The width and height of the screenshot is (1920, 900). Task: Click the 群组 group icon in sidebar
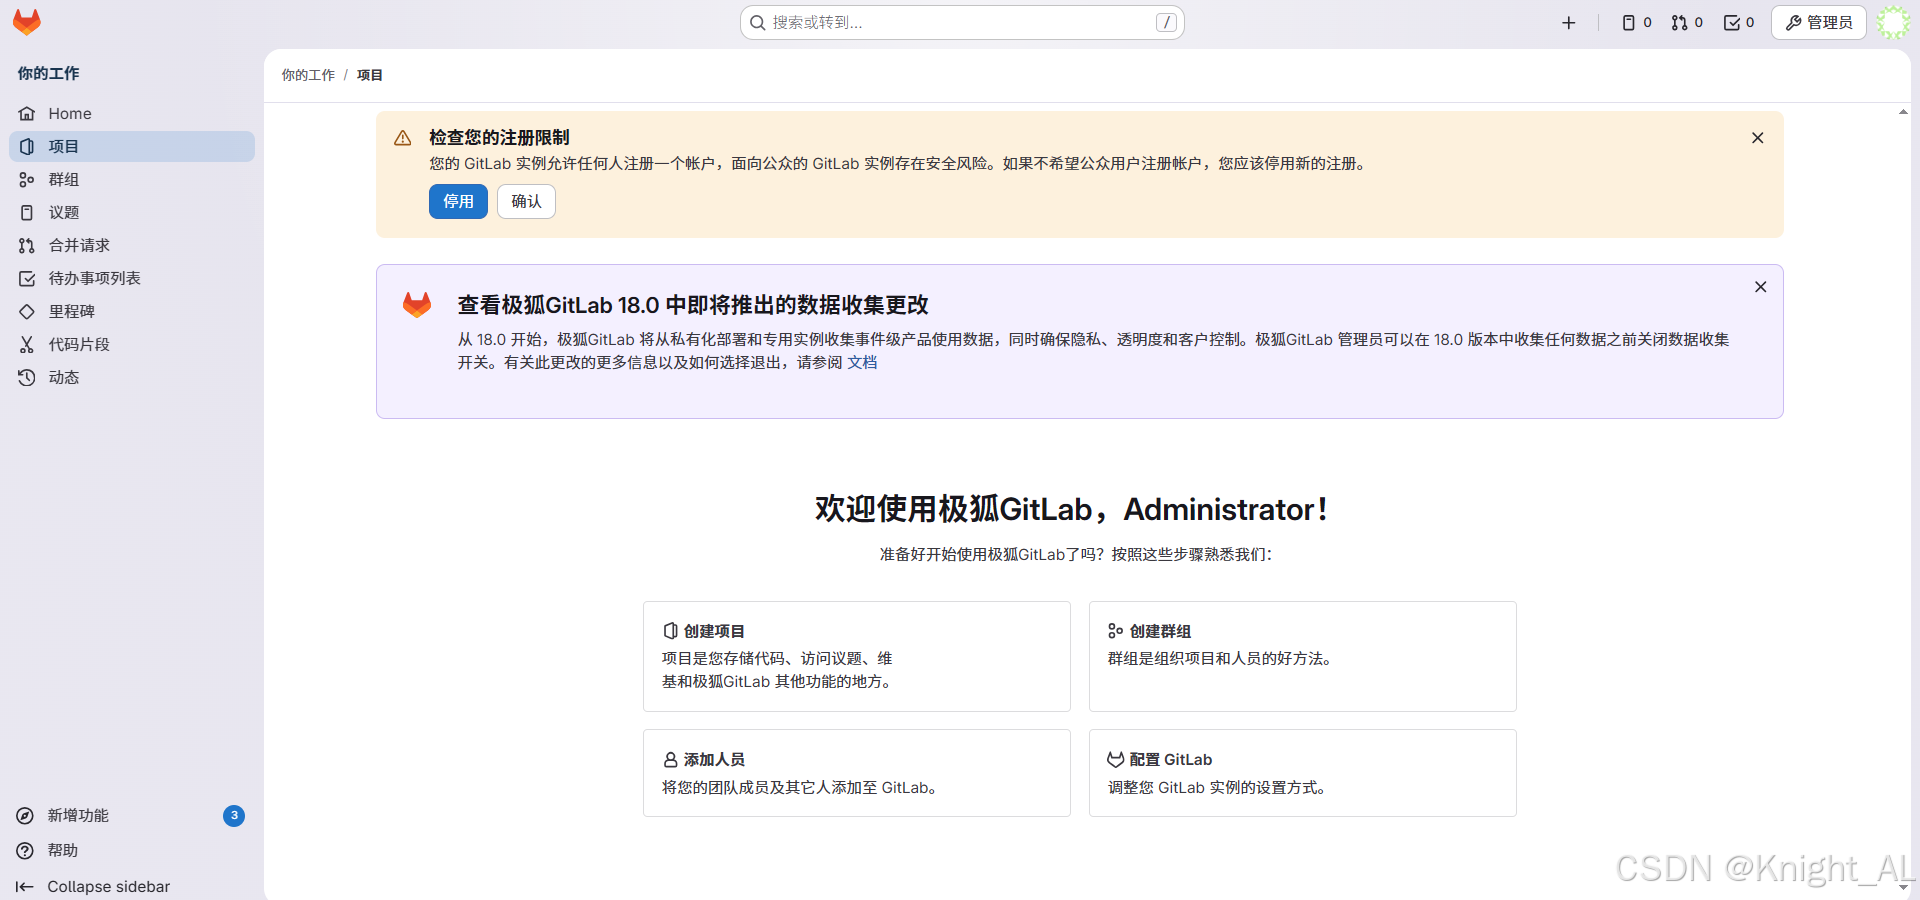tap(27, 179)
